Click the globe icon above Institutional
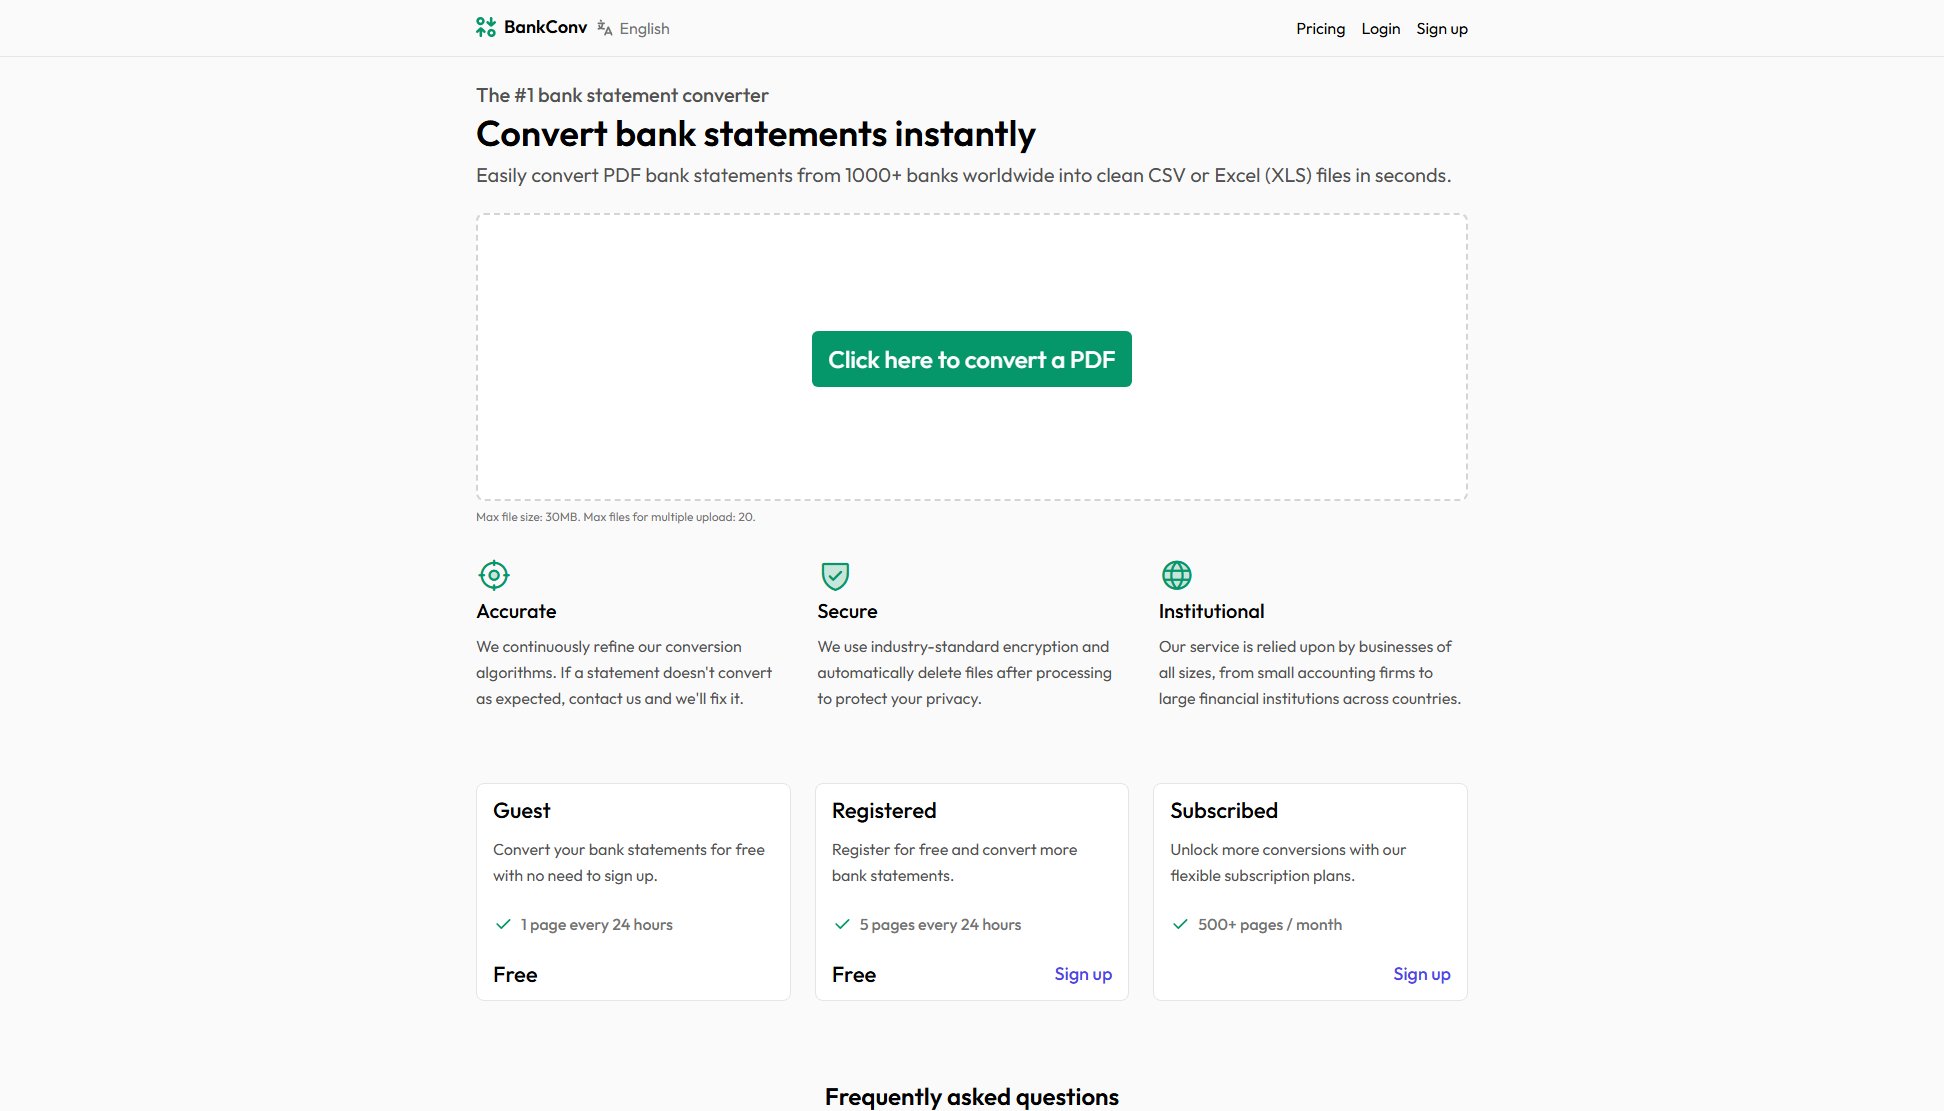This screenshot has height=1111, width=1944. tap(1176, 575)
